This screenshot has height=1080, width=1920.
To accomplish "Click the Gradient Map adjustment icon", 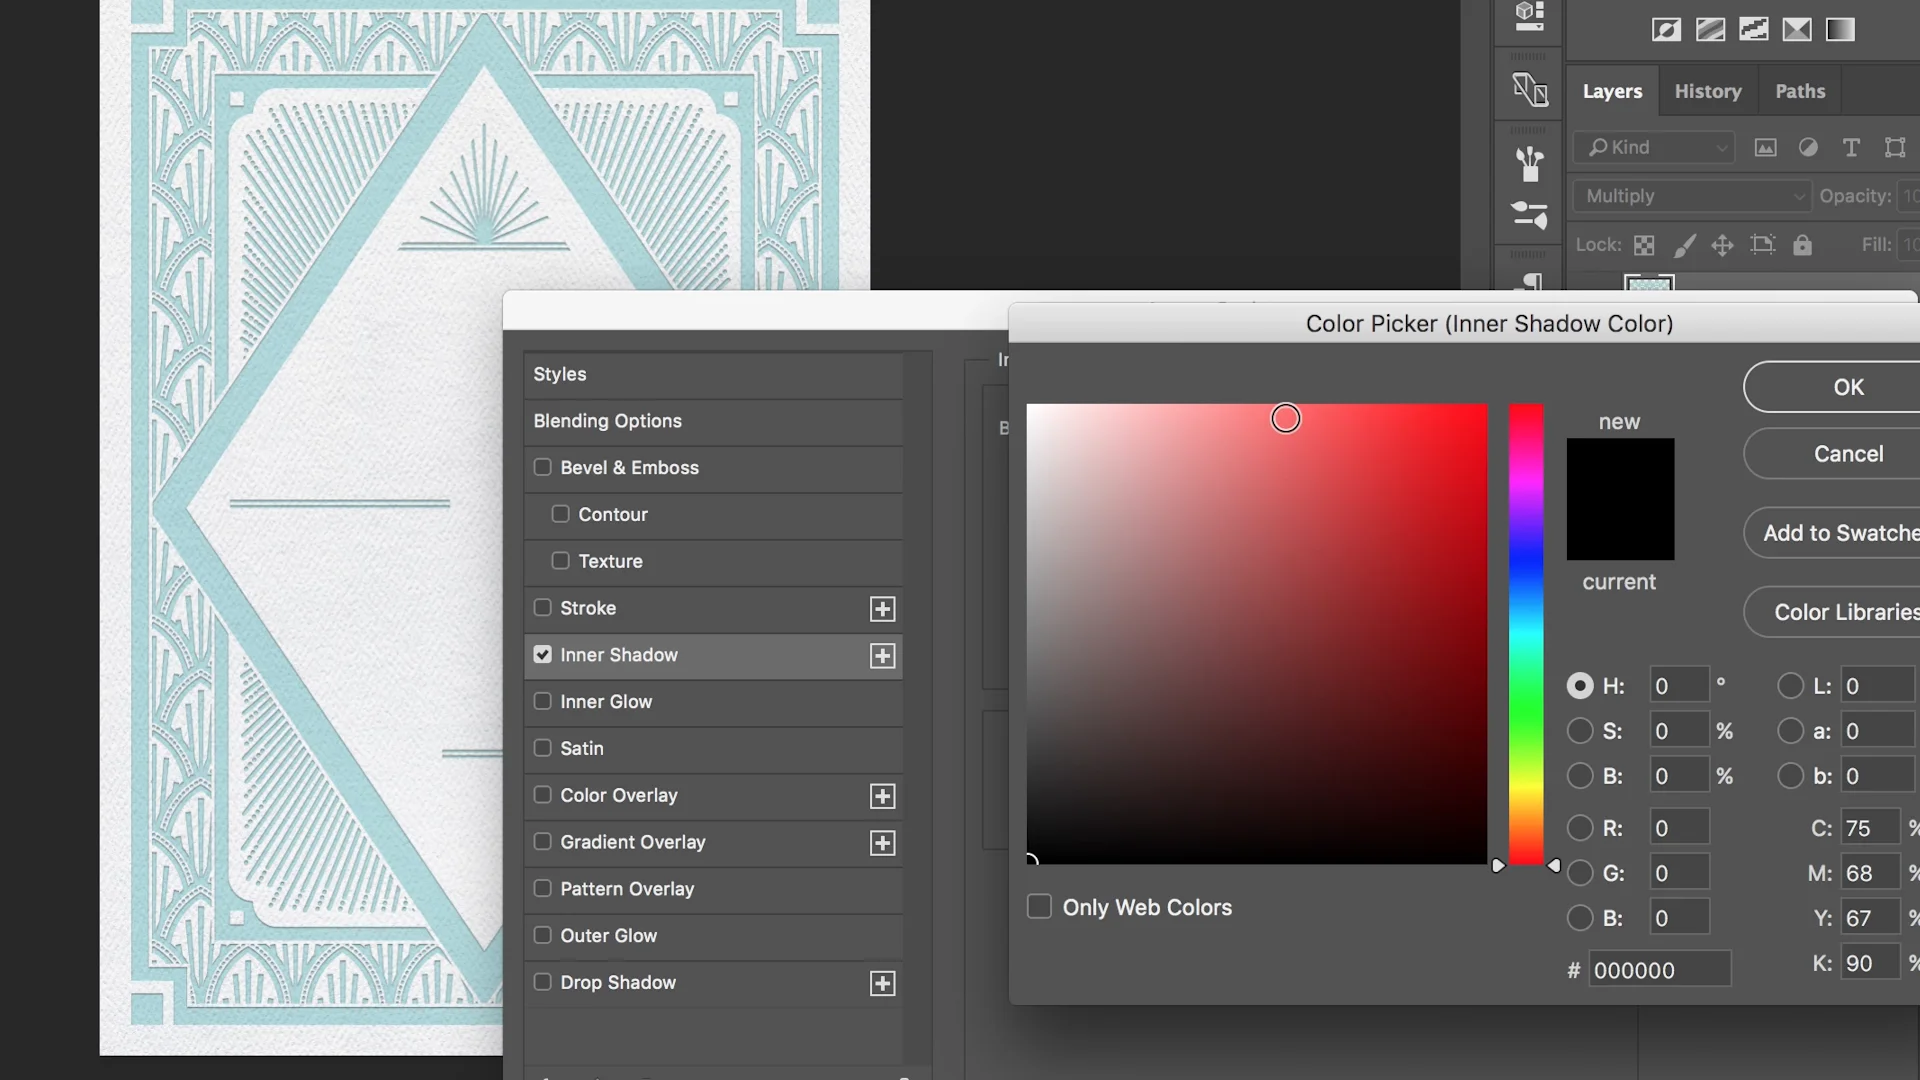I will pyautogui.click(x=1840, y=30).
